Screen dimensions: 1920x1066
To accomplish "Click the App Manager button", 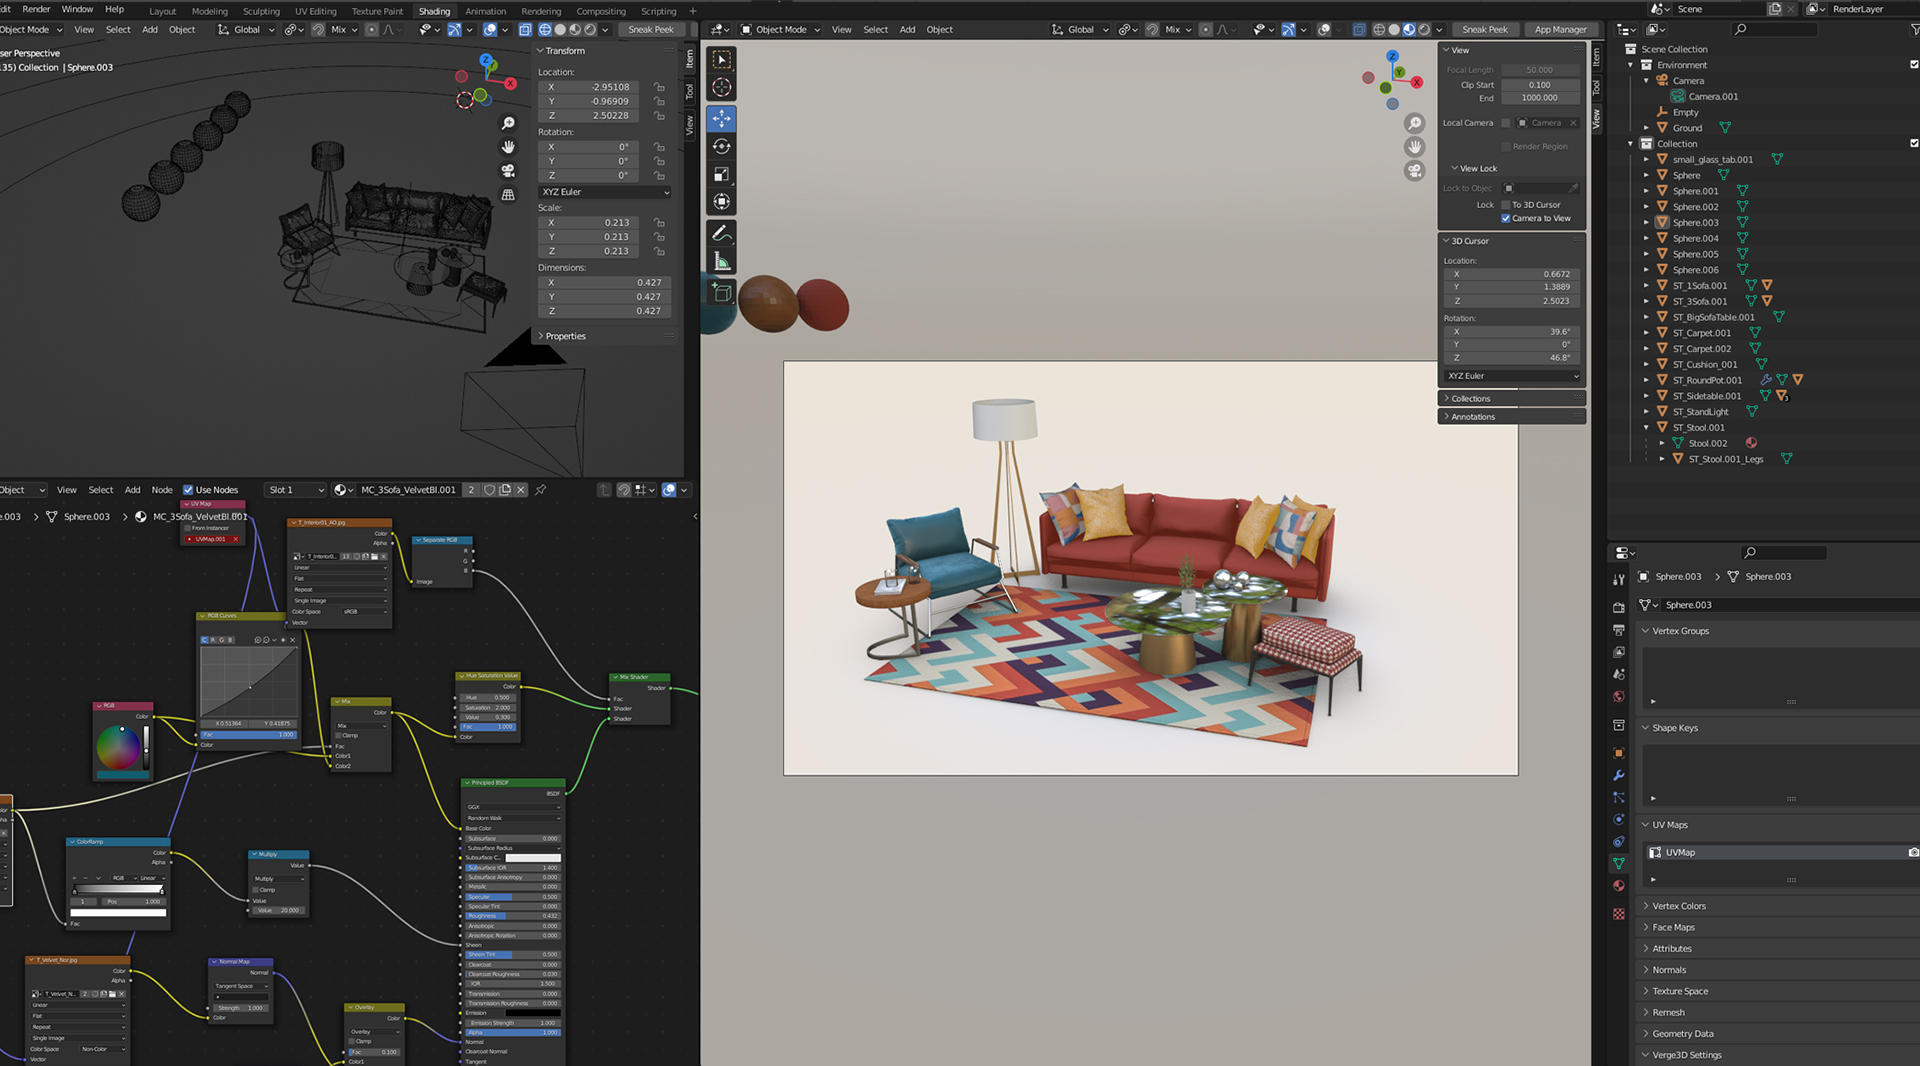I will coord(1560,29).
